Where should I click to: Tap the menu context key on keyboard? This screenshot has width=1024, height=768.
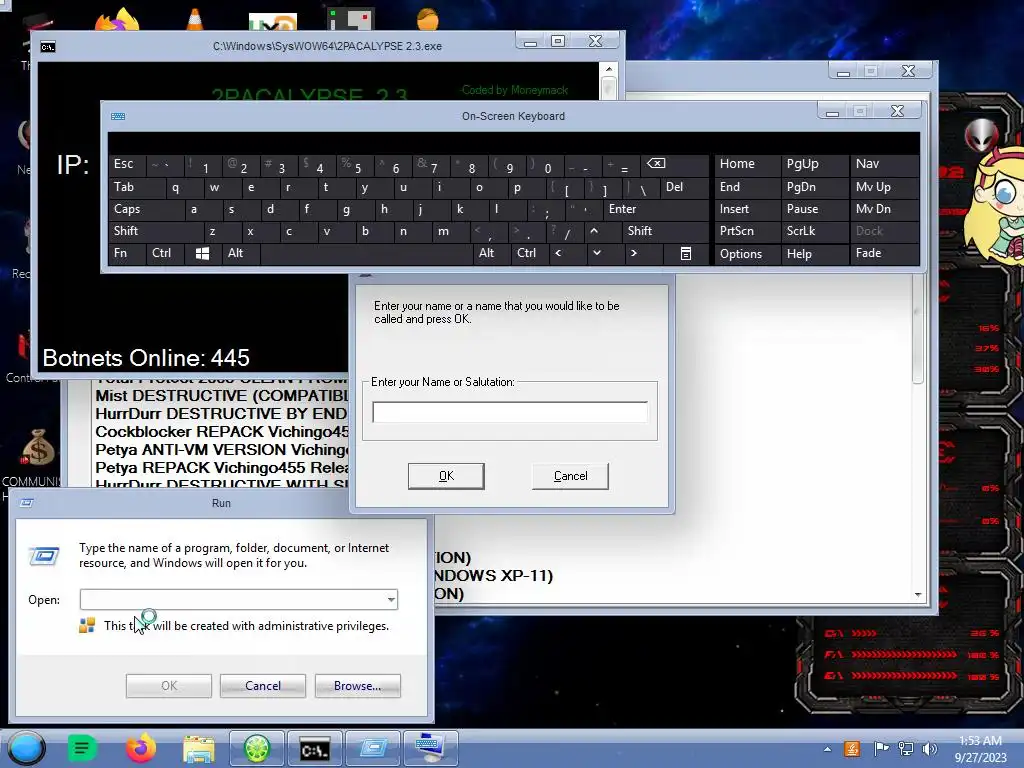click(686, 253)
